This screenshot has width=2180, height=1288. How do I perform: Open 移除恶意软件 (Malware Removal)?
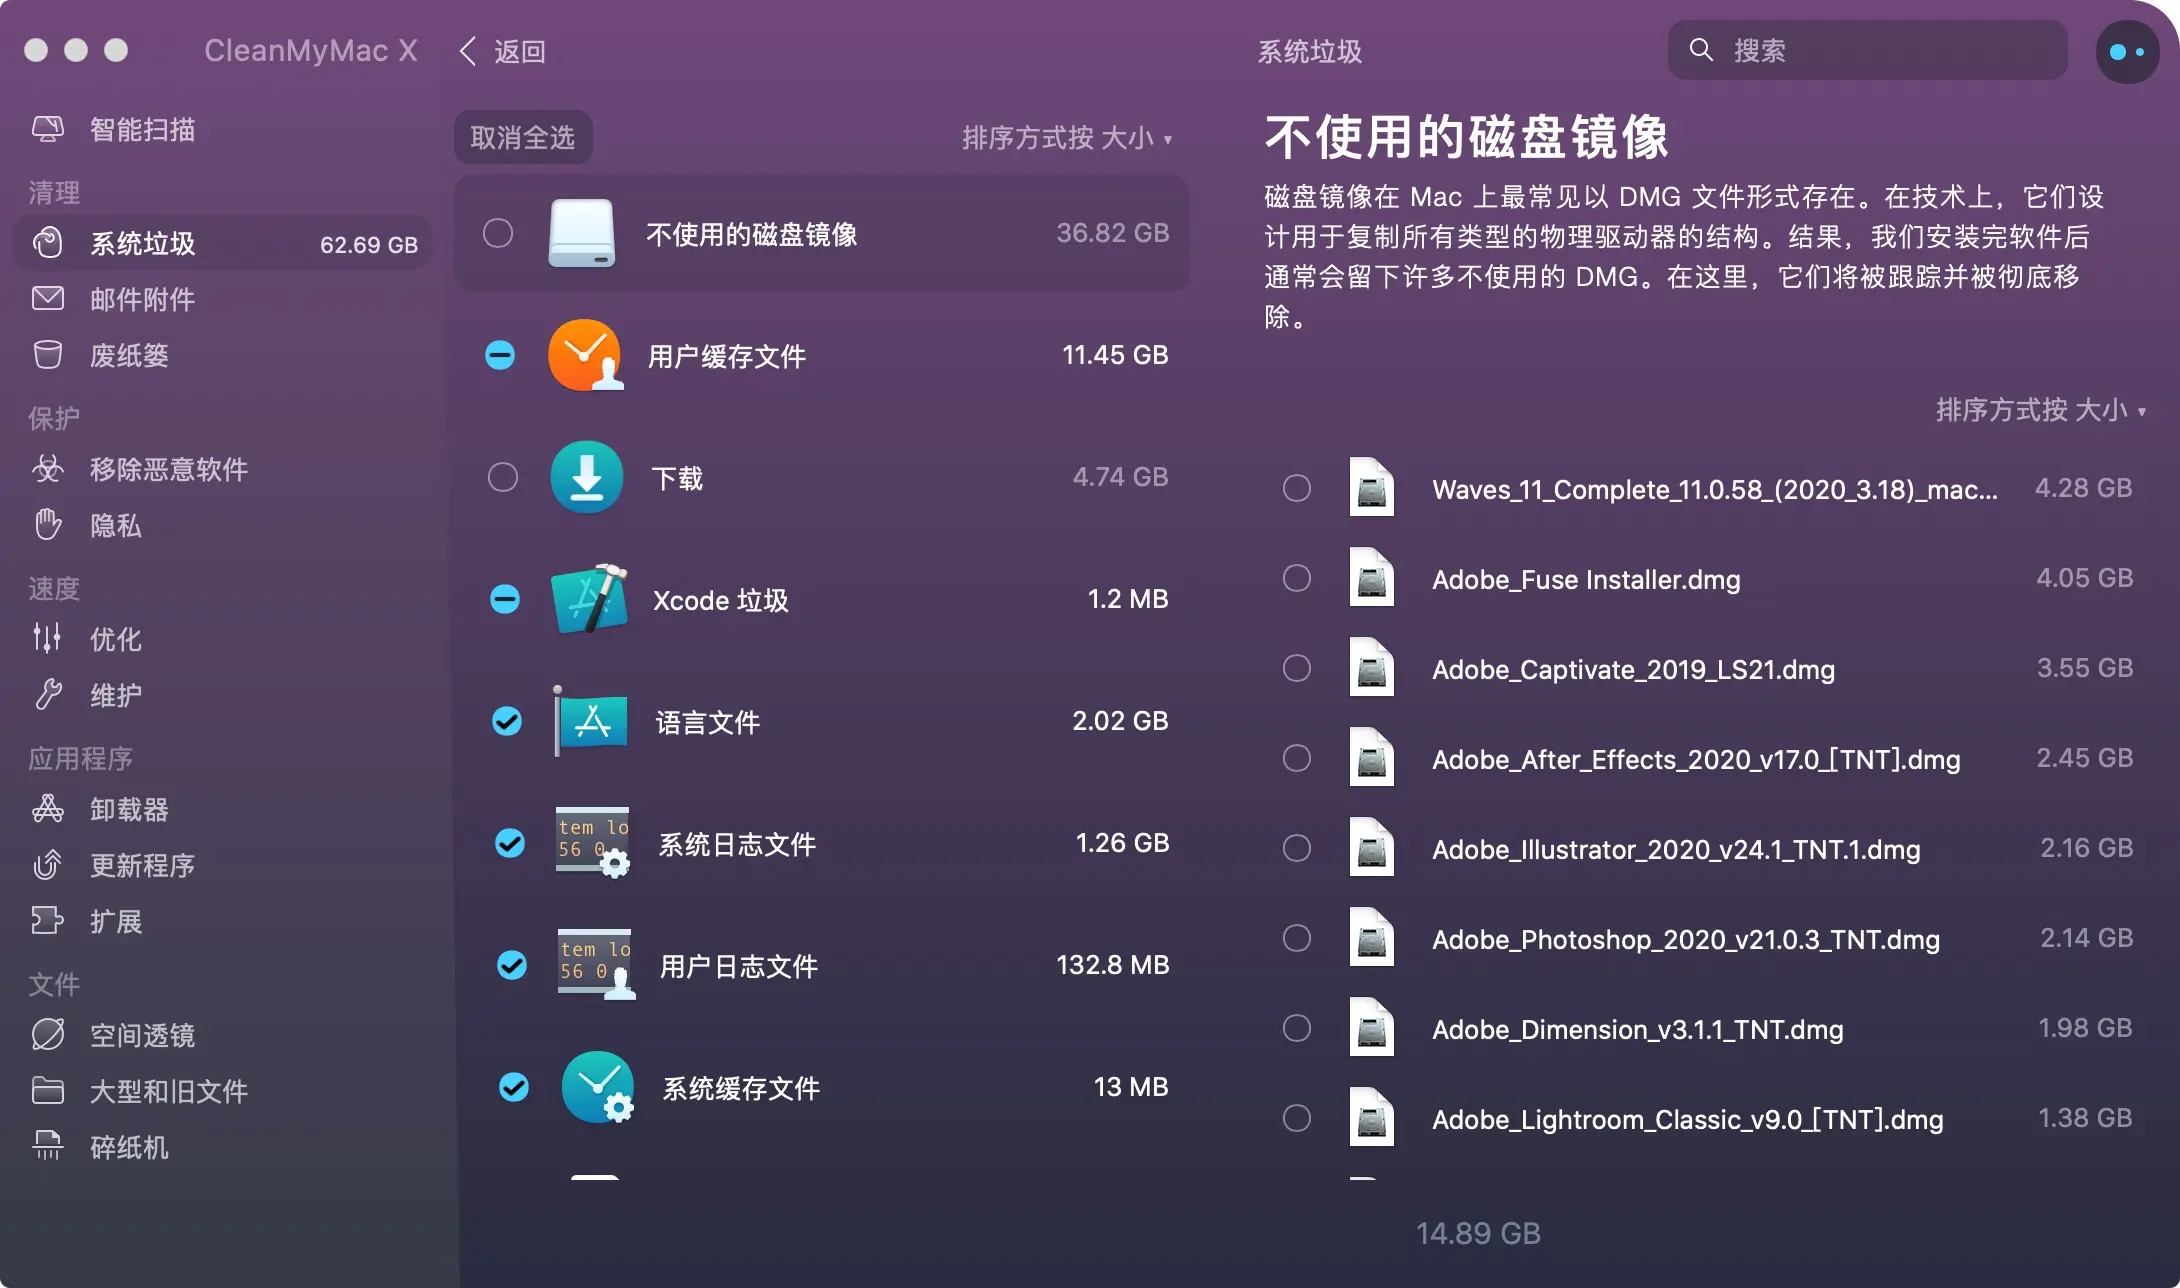coord(168,469)
